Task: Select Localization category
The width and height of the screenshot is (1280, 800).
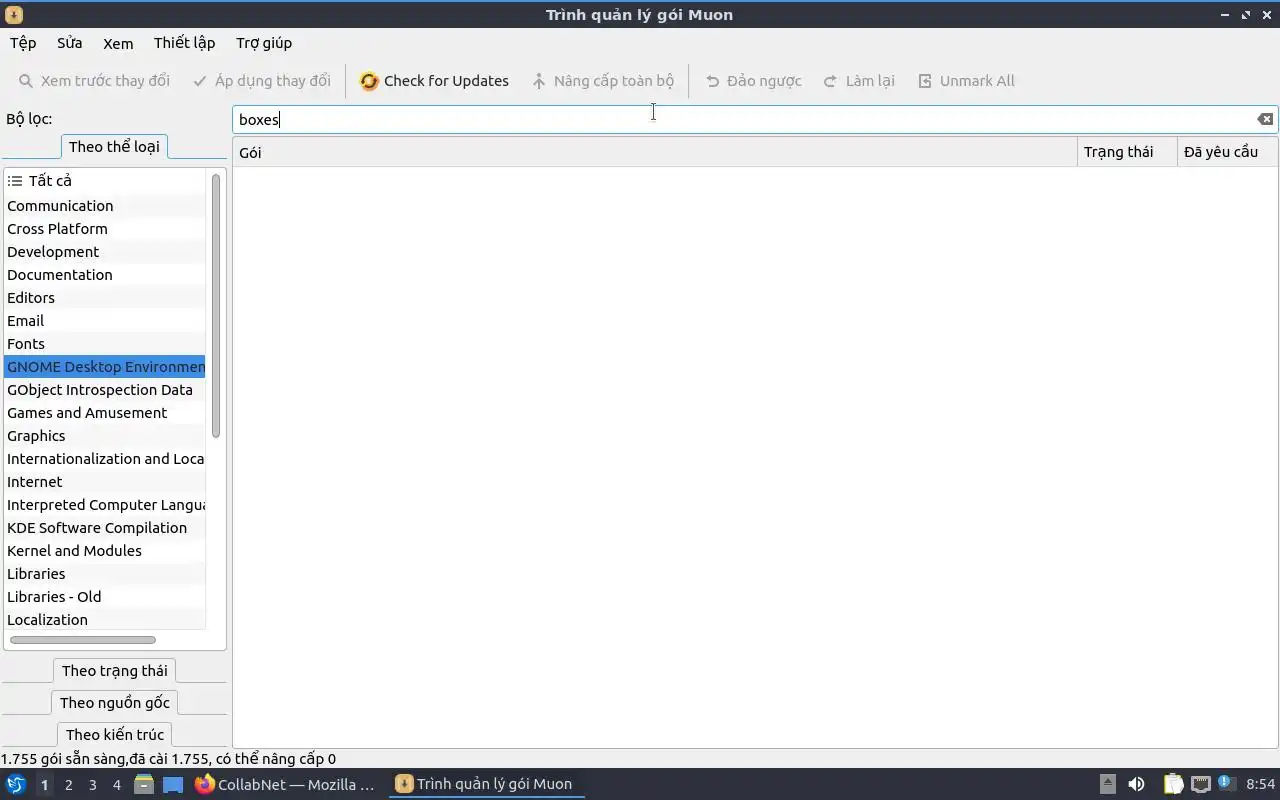Action: pos(105,620)
